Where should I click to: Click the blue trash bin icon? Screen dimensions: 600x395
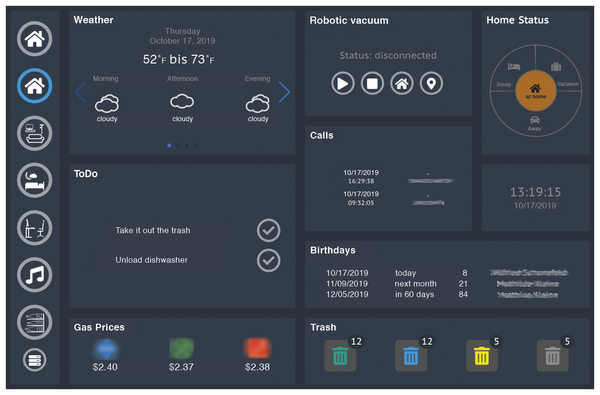(x=411, y=356)
